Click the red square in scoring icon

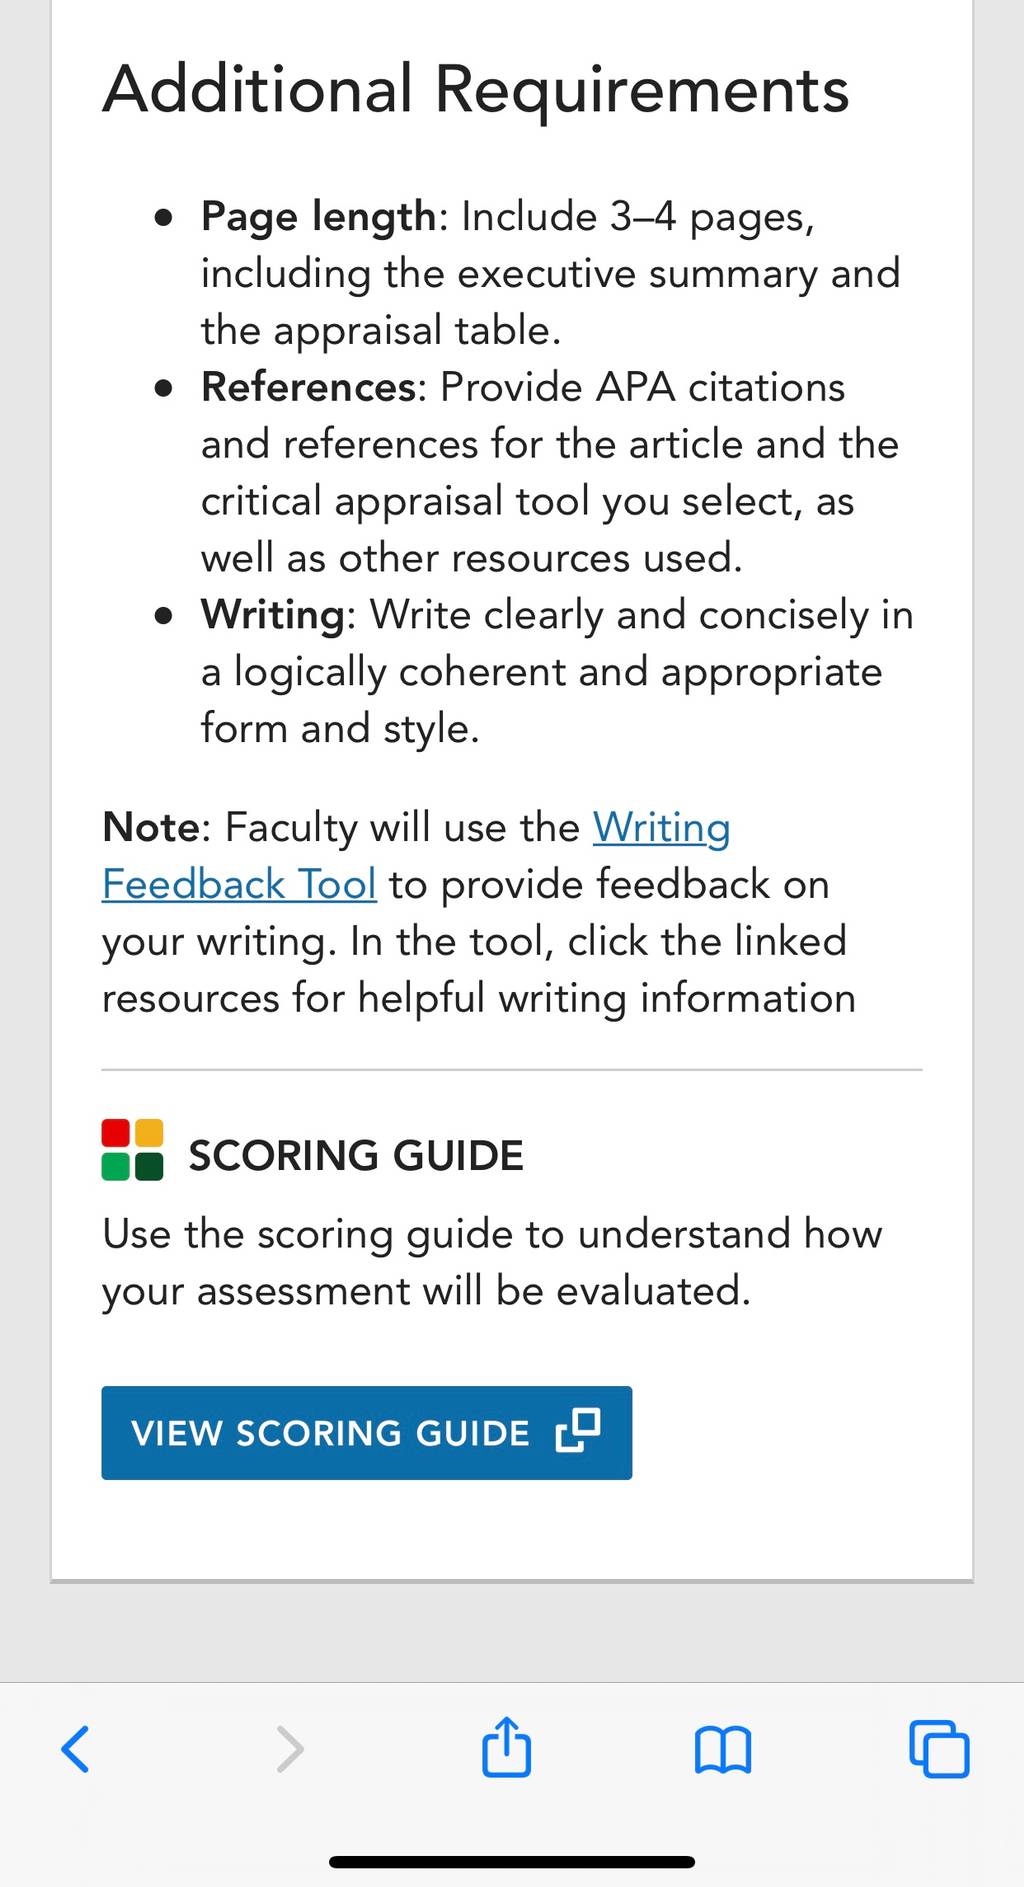click(x=116, y=1133)
